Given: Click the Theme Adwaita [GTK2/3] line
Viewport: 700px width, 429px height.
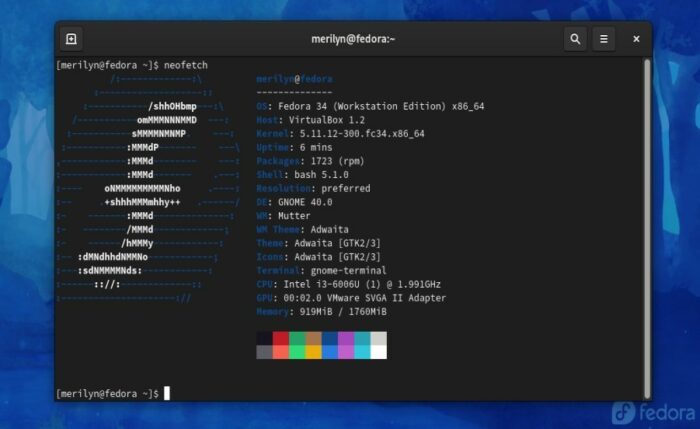Looking at the screenshot, I should pyautogui.click(x=318, y=243).
